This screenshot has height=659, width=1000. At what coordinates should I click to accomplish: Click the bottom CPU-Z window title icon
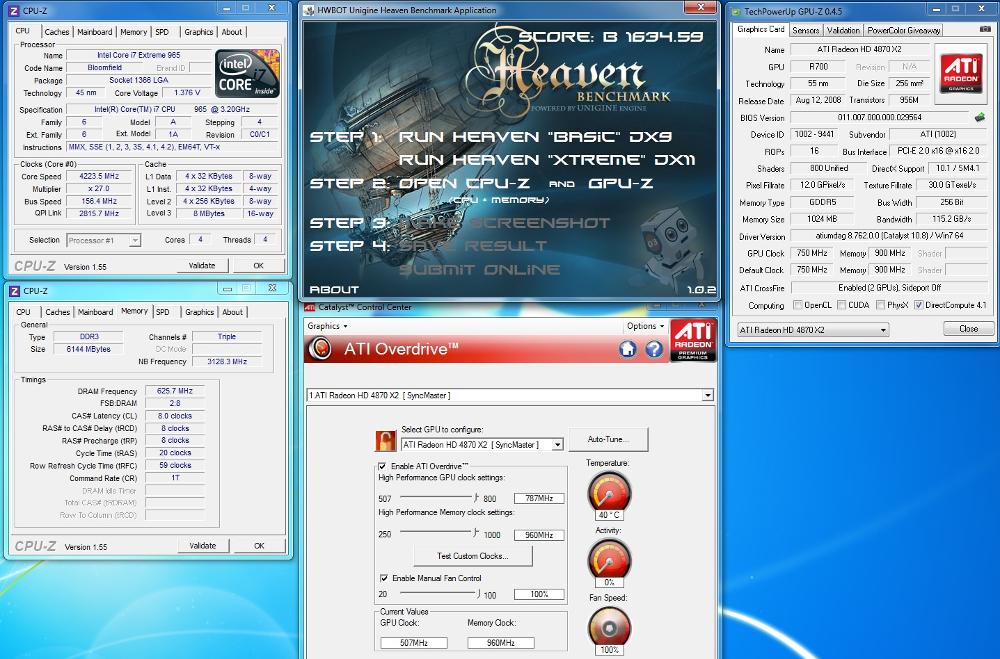pos(14,291)
